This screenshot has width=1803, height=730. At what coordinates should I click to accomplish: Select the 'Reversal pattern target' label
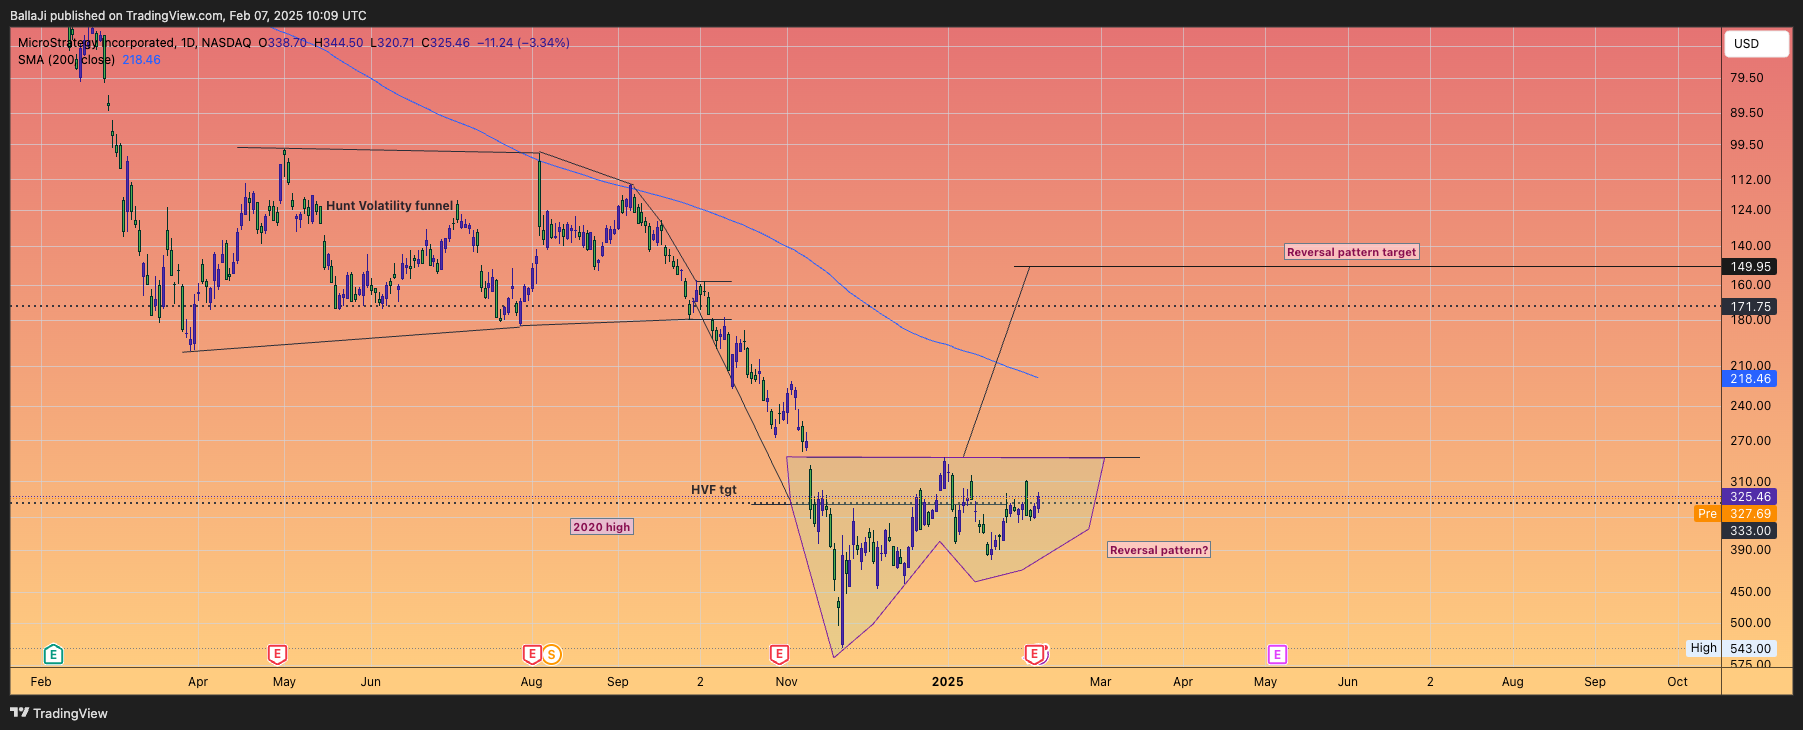[x=1352, y=252]
